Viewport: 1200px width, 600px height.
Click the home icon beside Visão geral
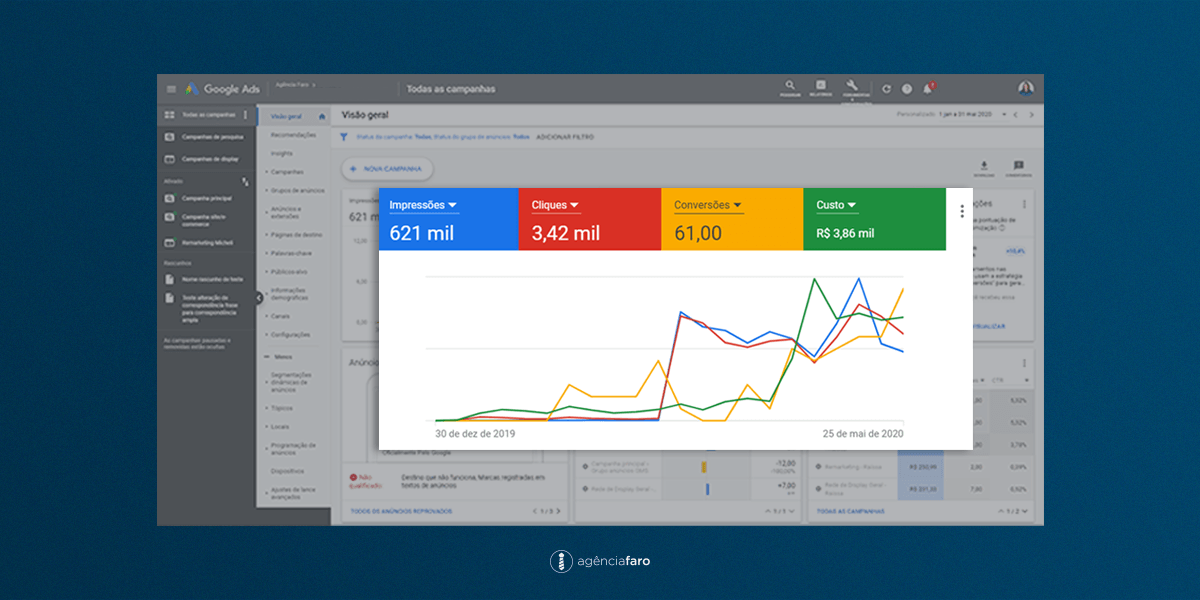click(x=322, y=116)
